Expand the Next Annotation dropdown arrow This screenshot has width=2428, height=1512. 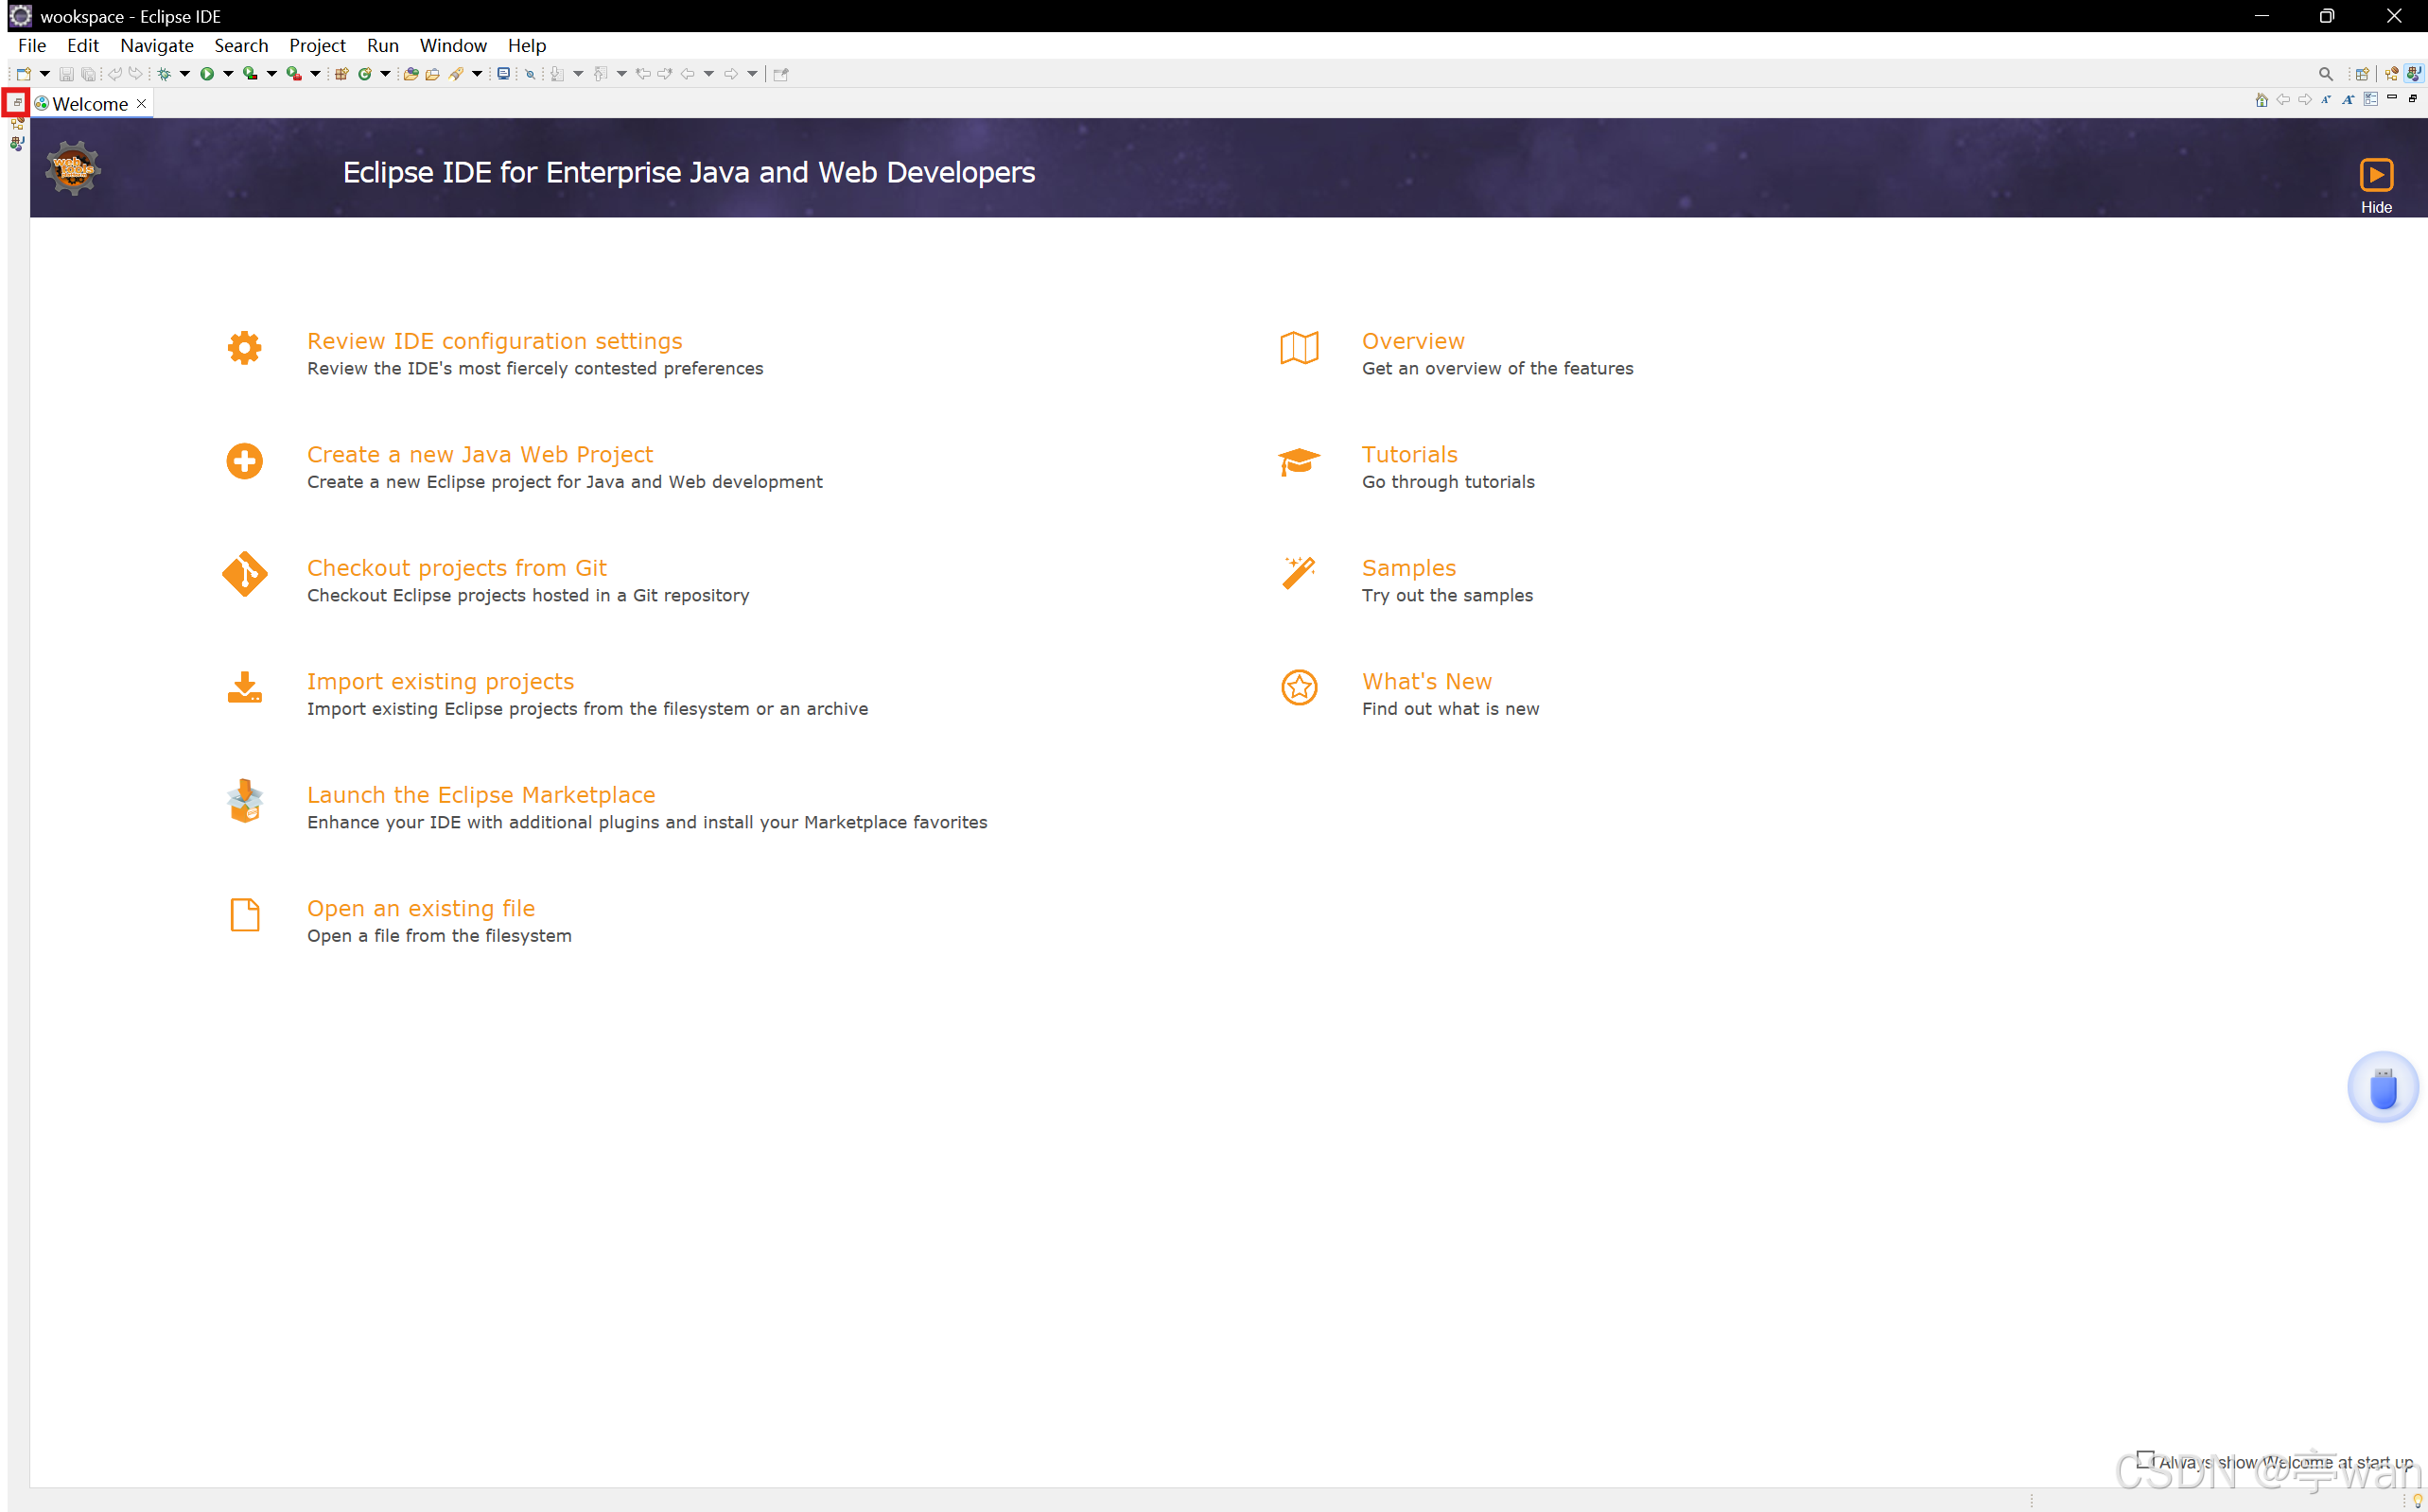pyautogui.click(x=578, y=74)
